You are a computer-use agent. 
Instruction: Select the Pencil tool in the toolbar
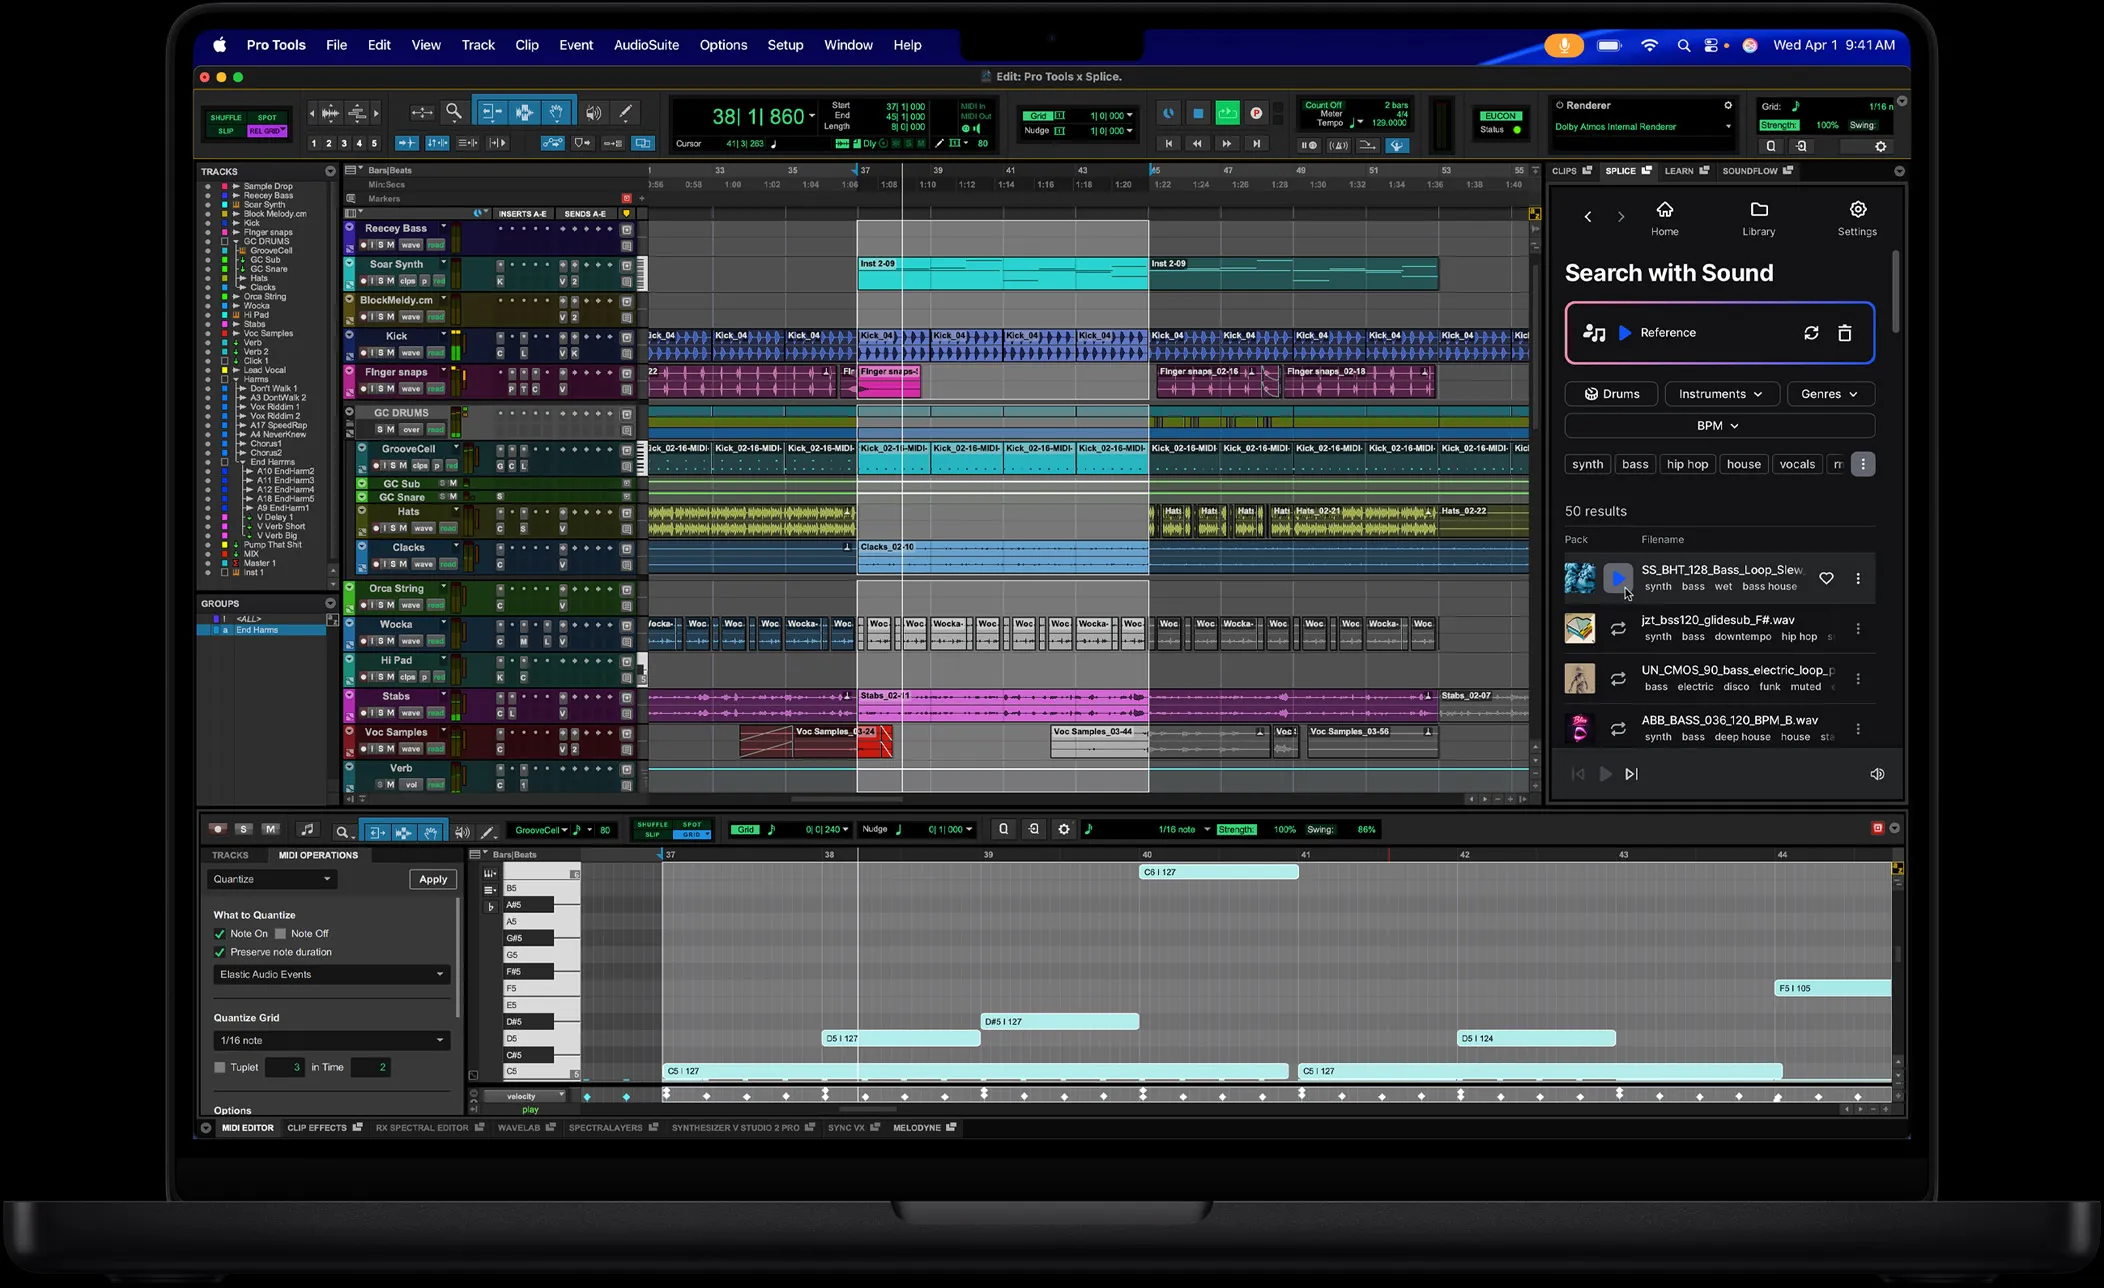[626, 113]
